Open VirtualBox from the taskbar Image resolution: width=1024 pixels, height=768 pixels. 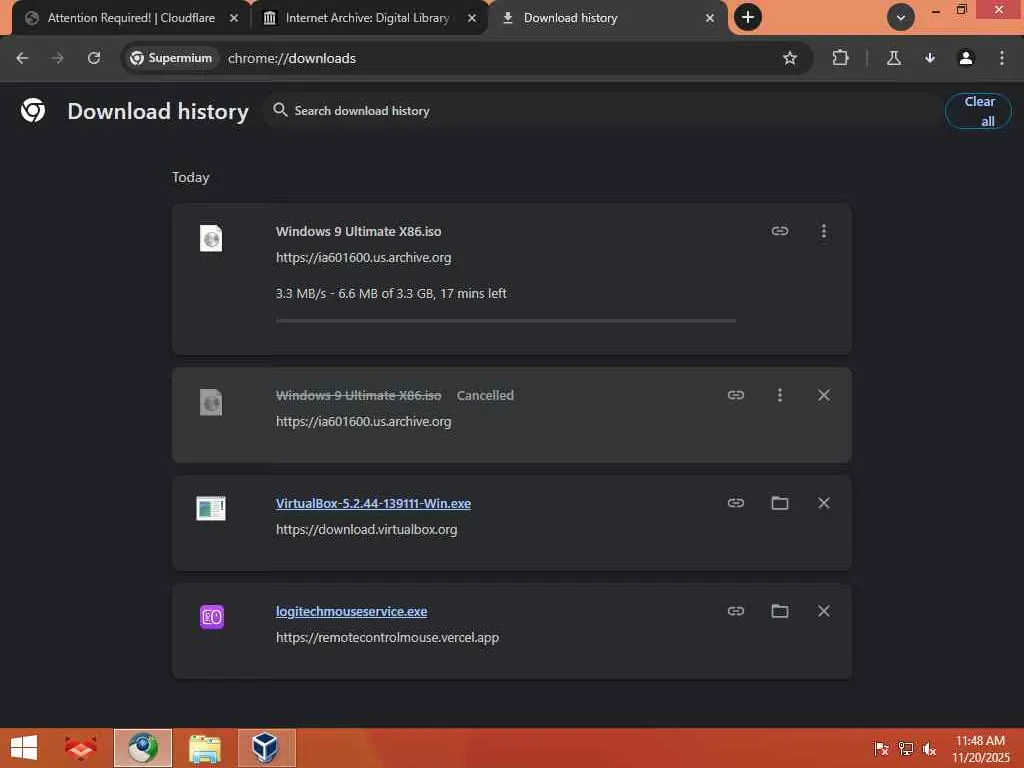click(266, 748)
